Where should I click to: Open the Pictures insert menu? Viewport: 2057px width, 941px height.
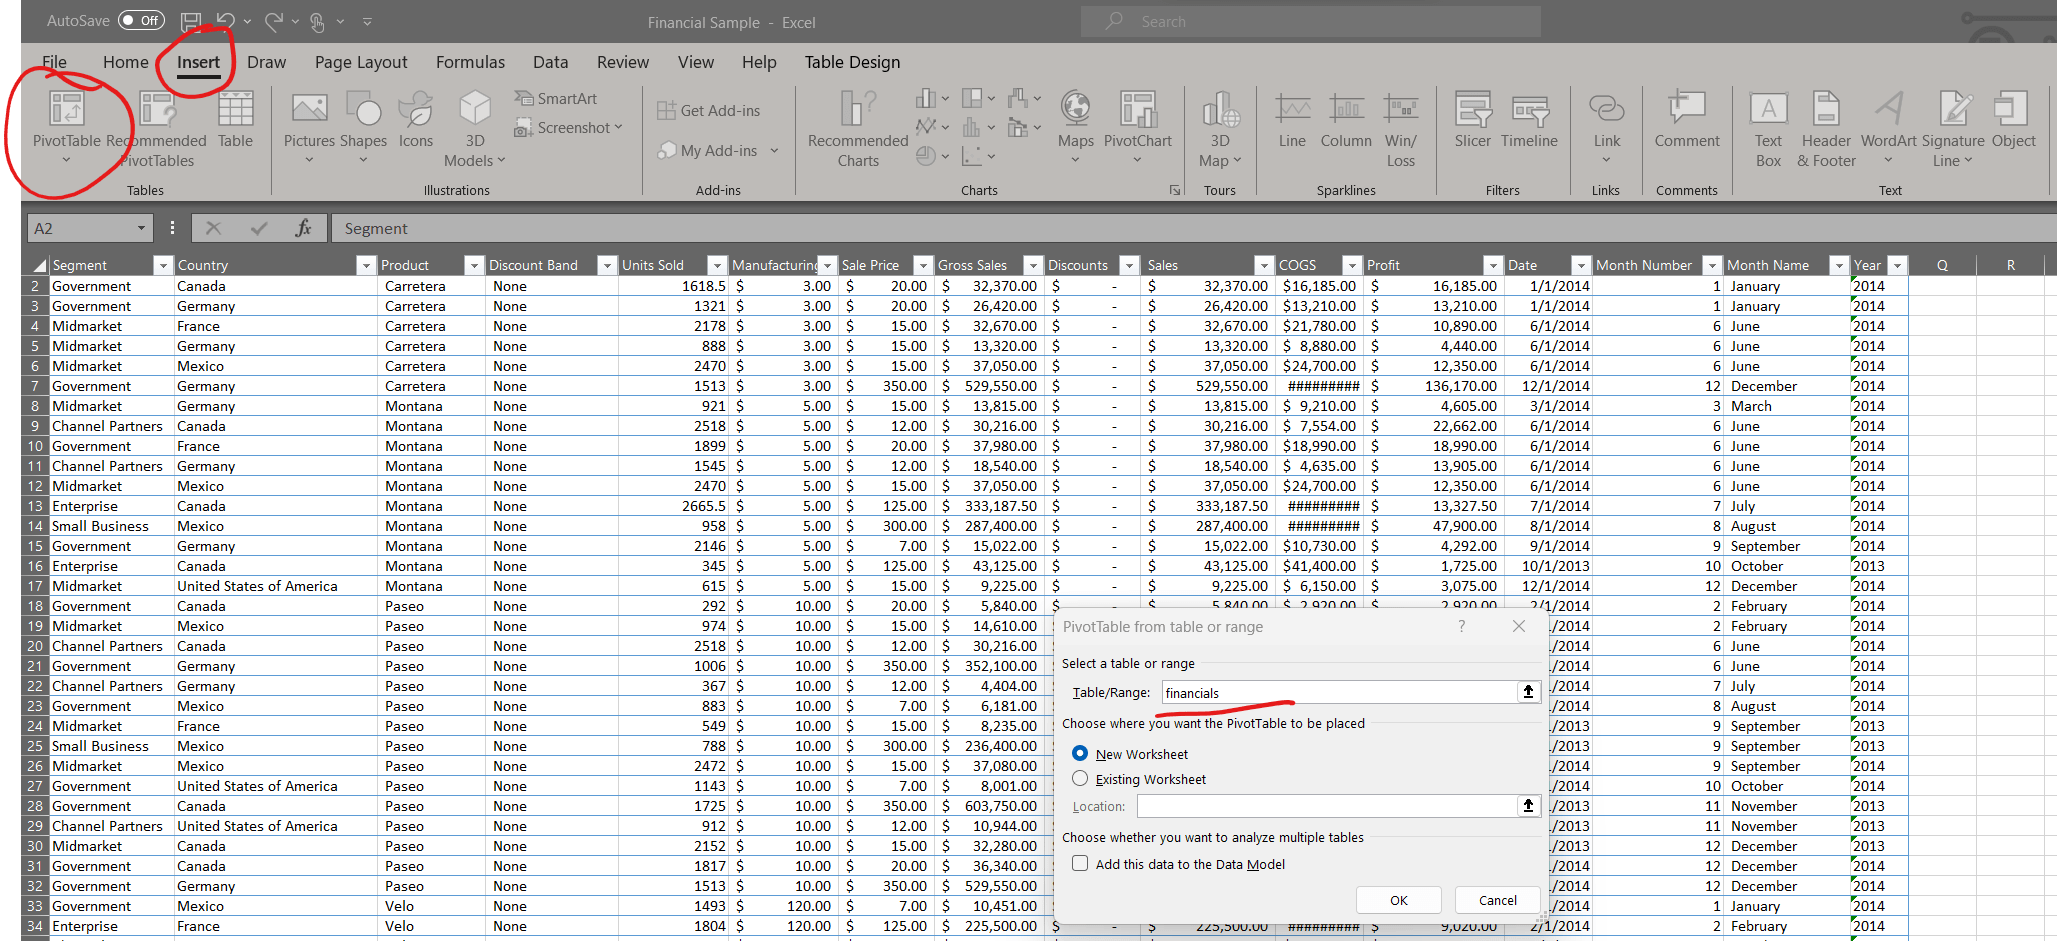(x=309, y=127)
